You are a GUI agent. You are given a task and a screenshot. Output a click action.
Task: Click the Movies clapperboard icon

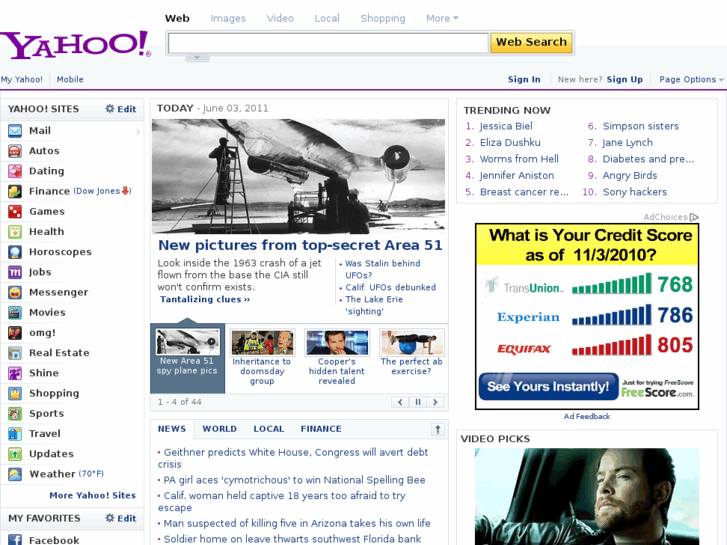15,312
